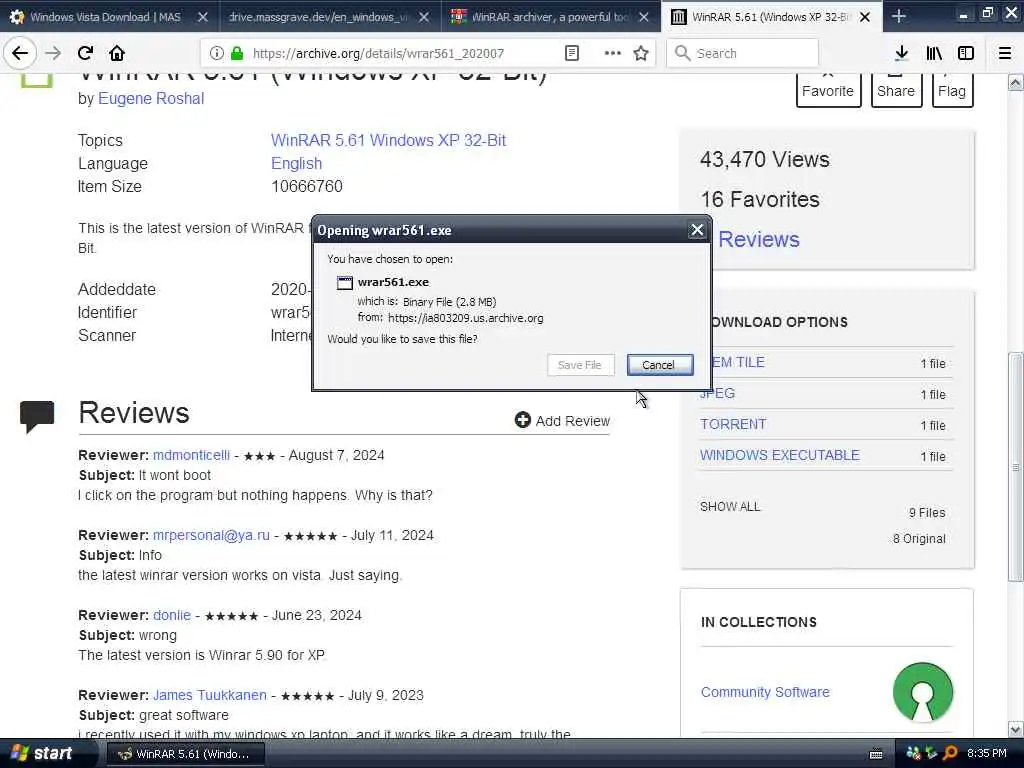
Task: Click the Add Review plus icon
Action: [x=522, y=420]
